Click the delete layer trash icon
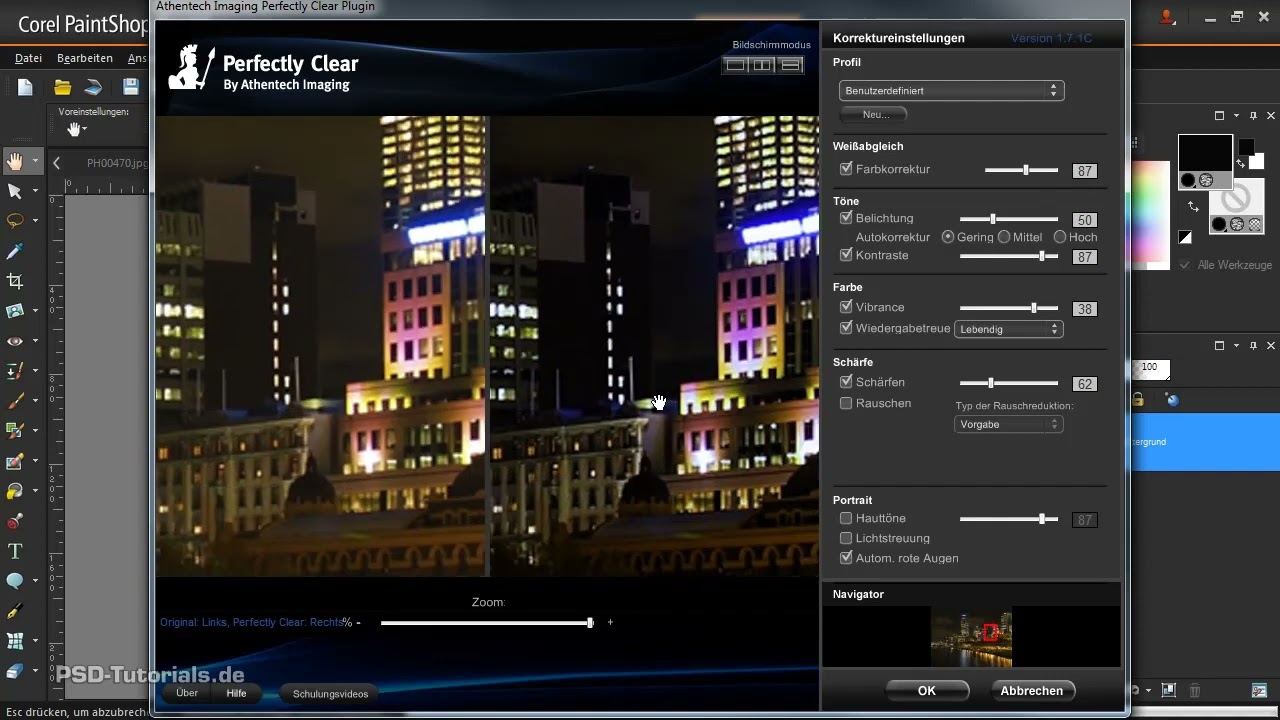This screenshot has height=720, width=1280. coord(1194,690)
